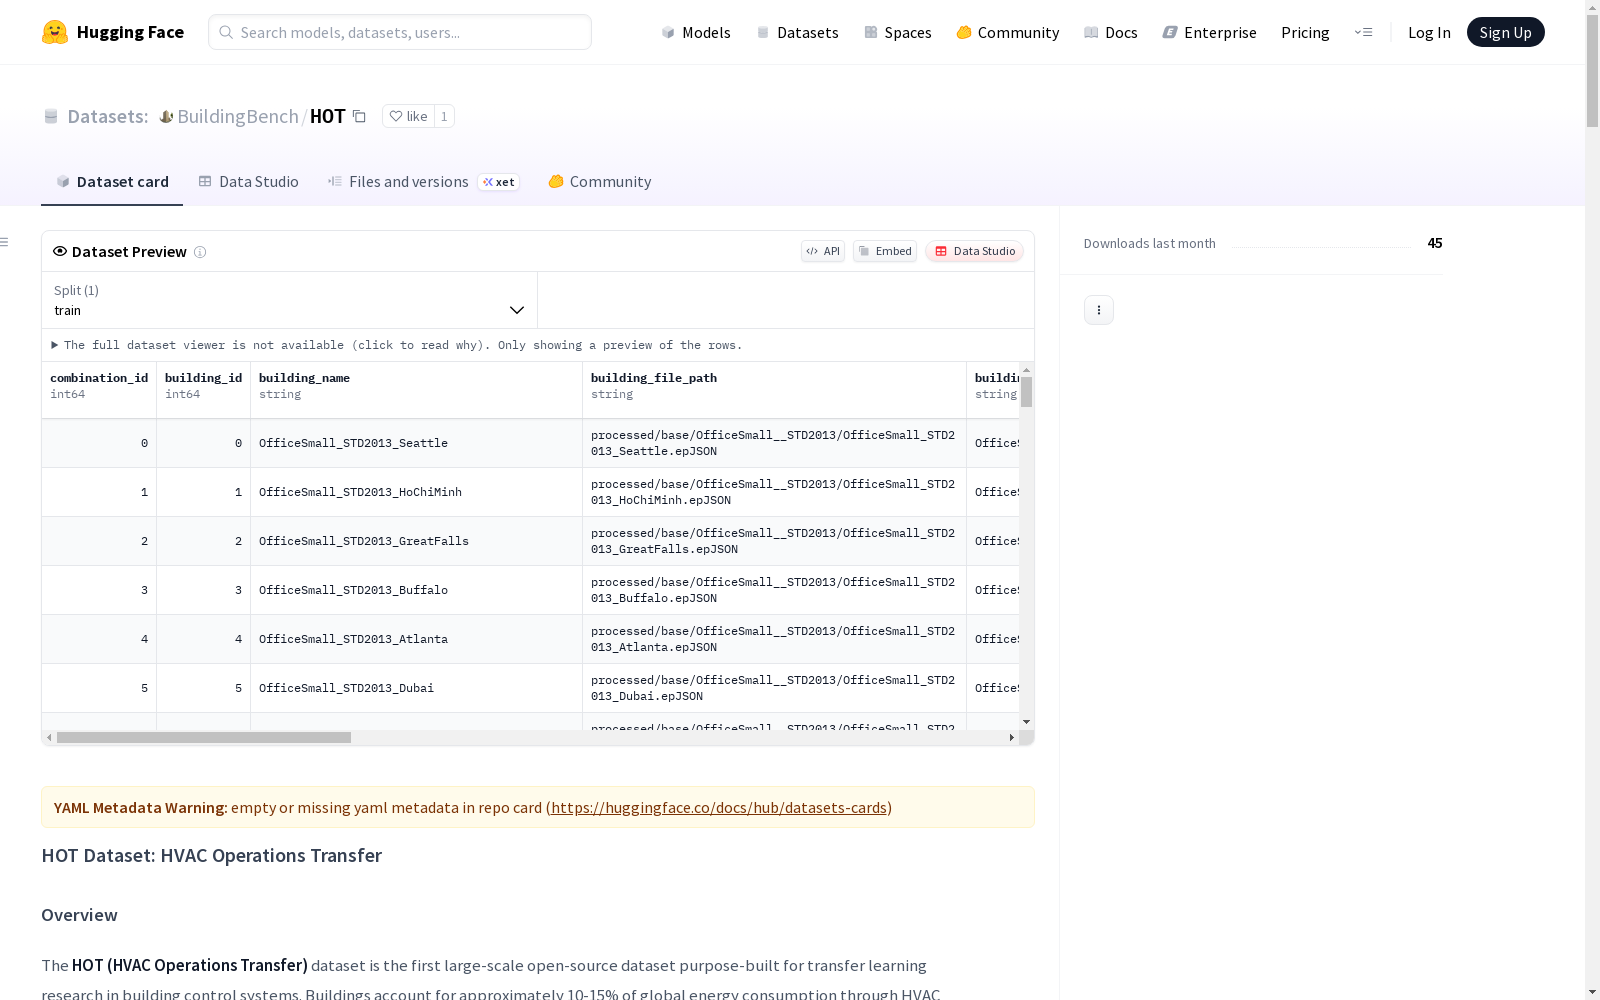
Task: Click the table's vertical scrollbar thumb
Action: [x=1026, y=392]
